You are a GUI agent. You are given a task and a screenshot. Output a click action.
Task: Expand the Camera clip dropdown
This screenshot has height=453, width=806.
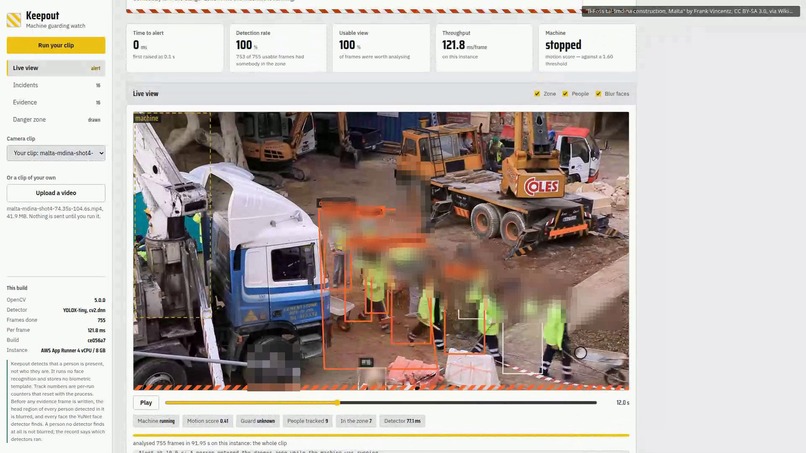tap(56, 153)
